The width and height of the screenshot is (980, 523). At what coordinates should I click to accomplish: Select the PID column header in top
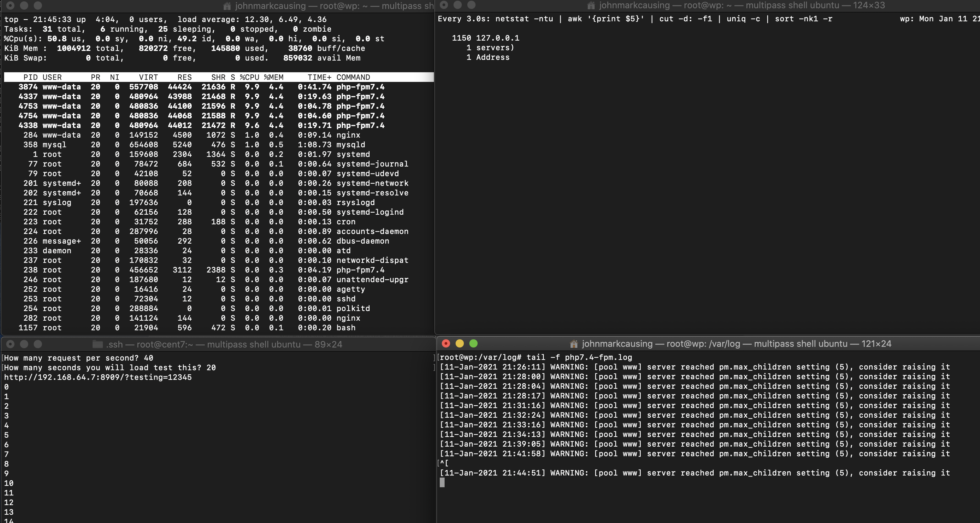30,77
